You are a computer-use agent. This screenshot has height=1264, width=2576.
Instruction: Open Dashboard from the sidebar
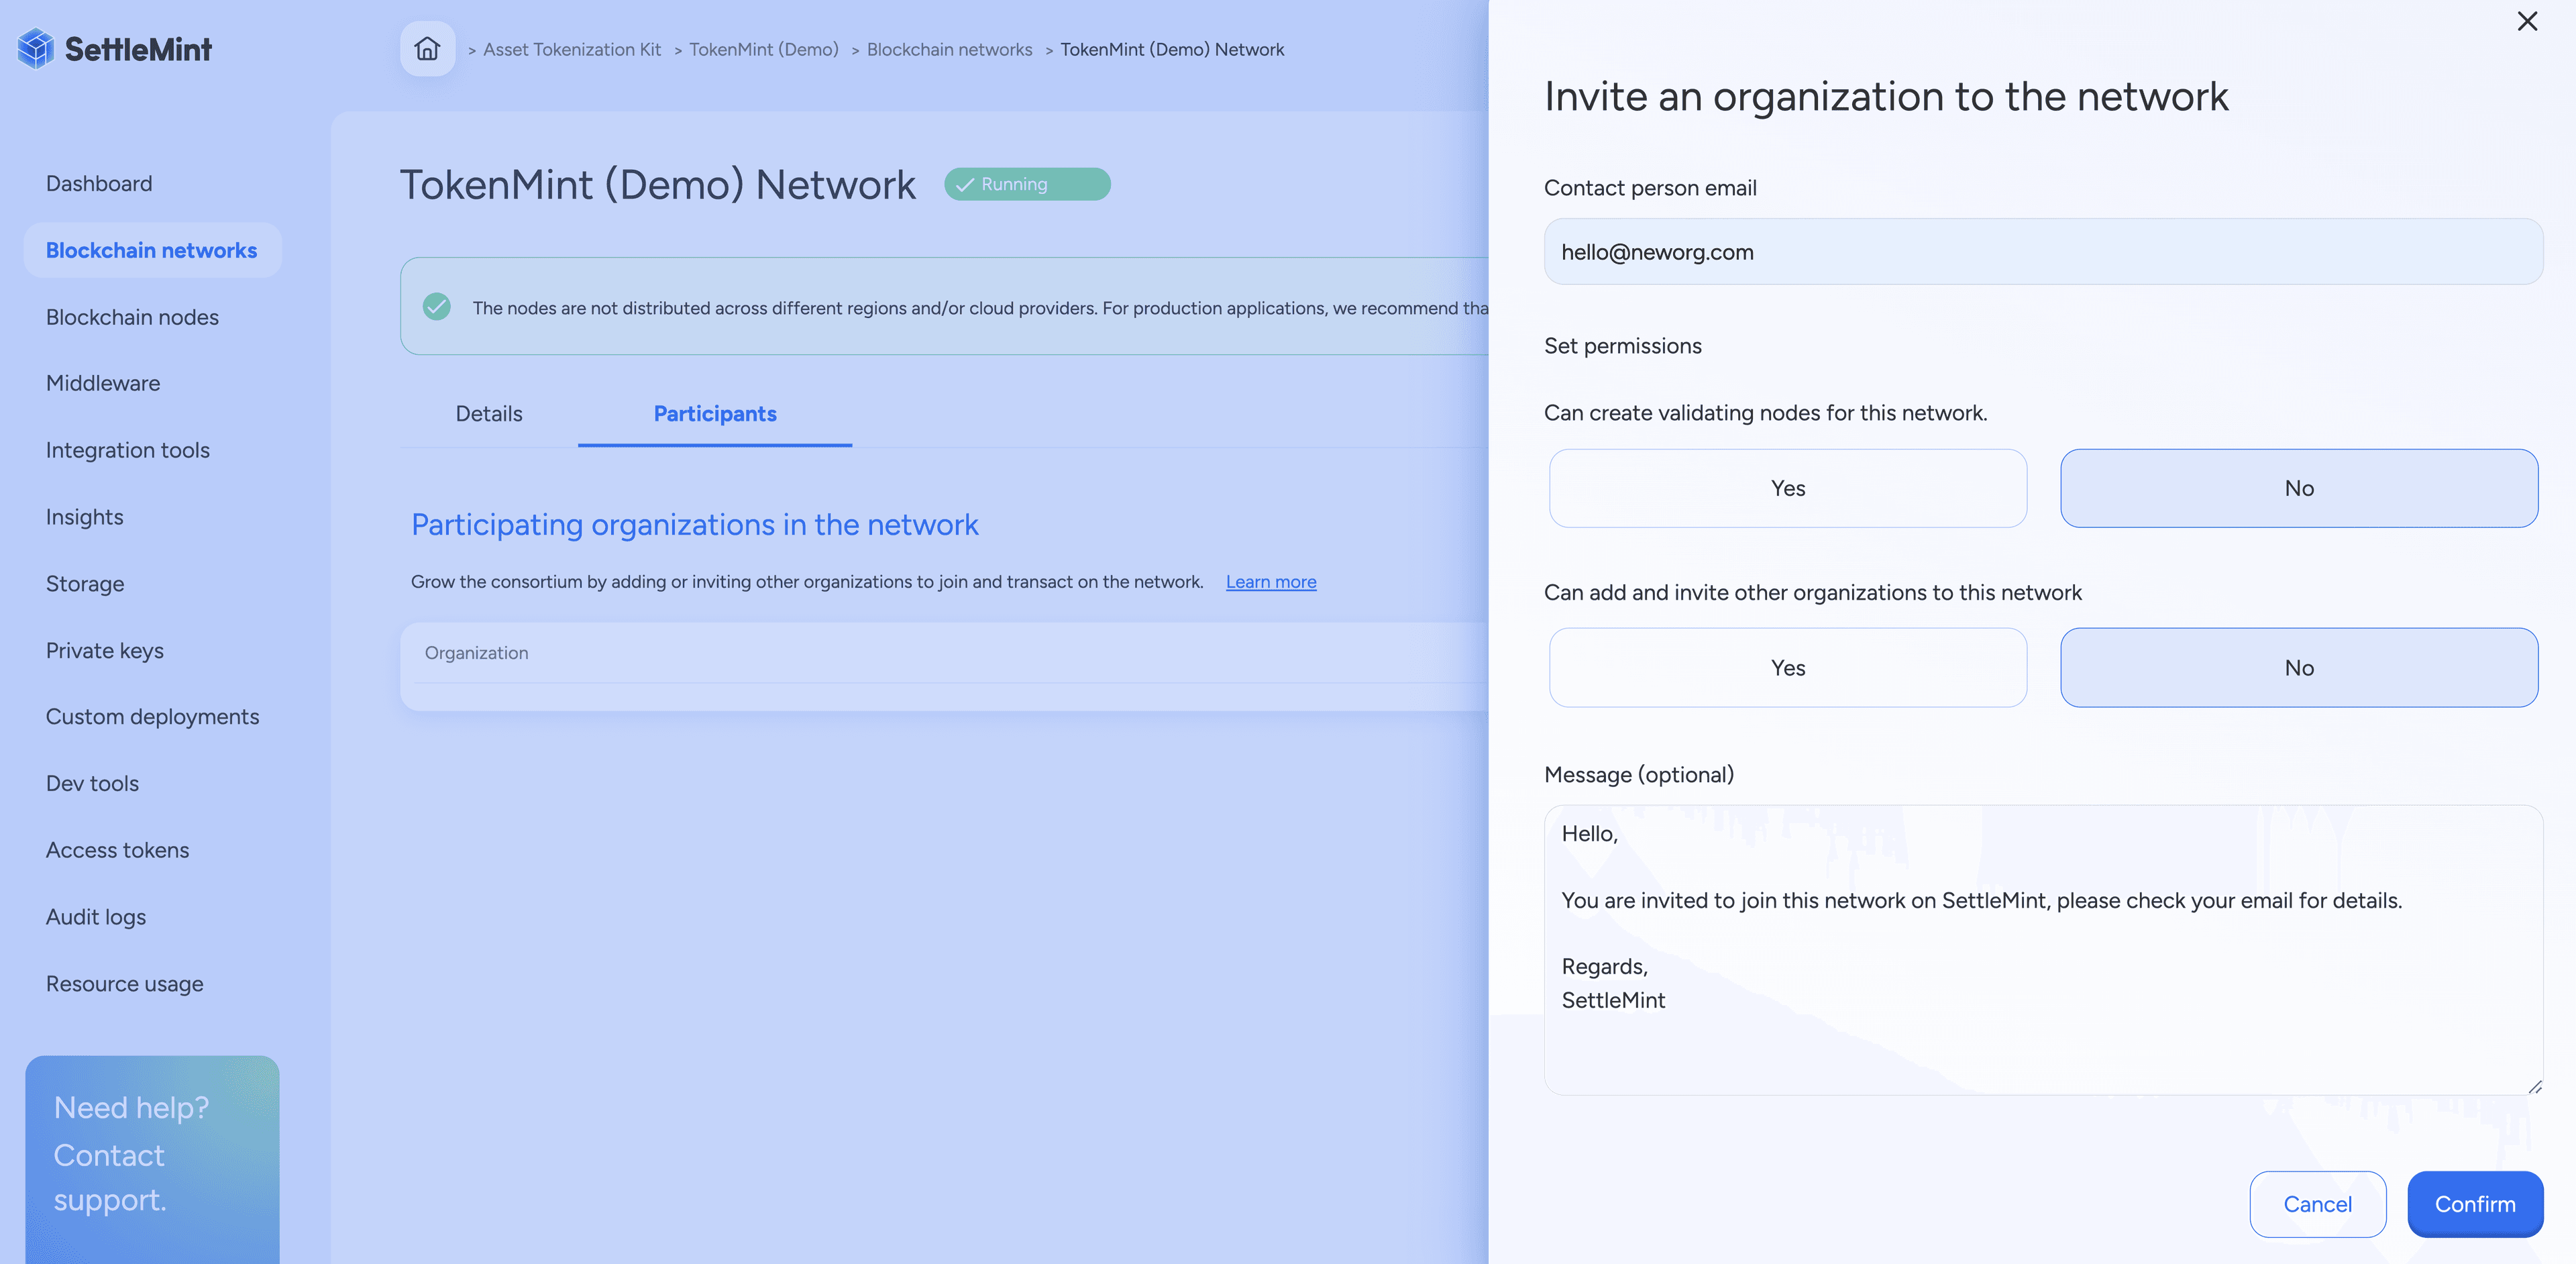tap(99, 184)
